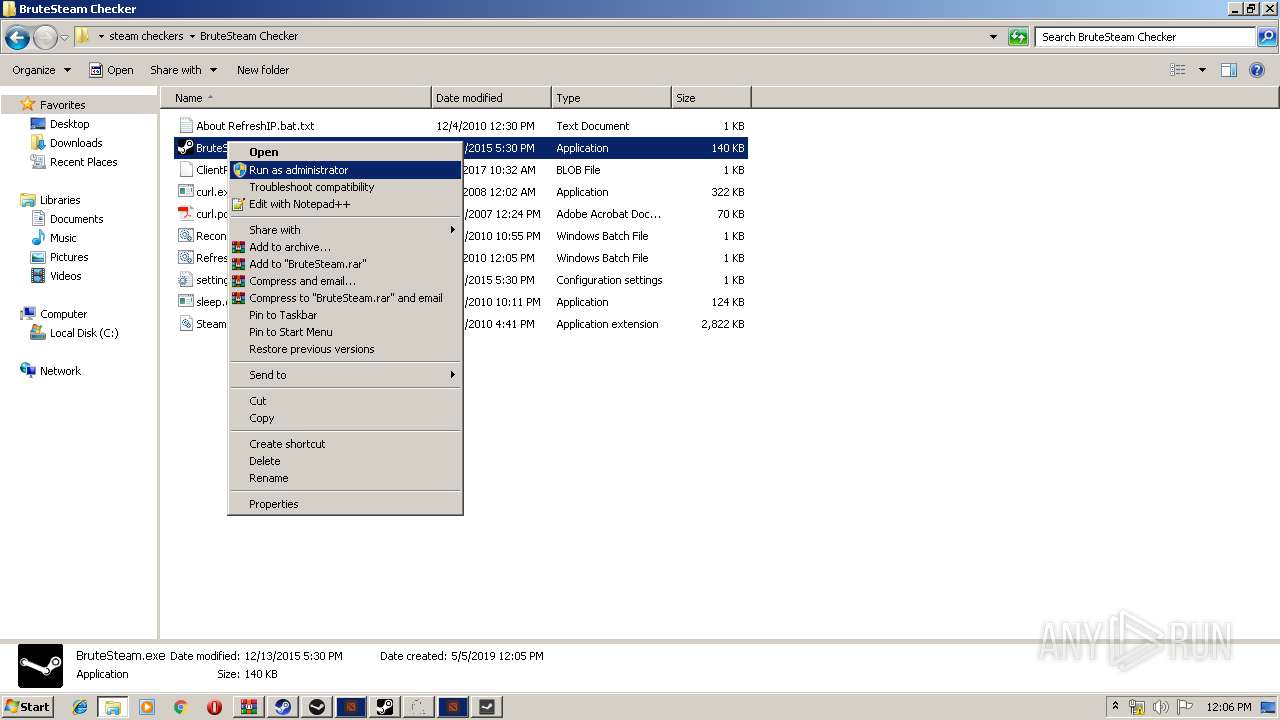
Task: Click the tray volume speaker icon
Action: (1160, 707)
